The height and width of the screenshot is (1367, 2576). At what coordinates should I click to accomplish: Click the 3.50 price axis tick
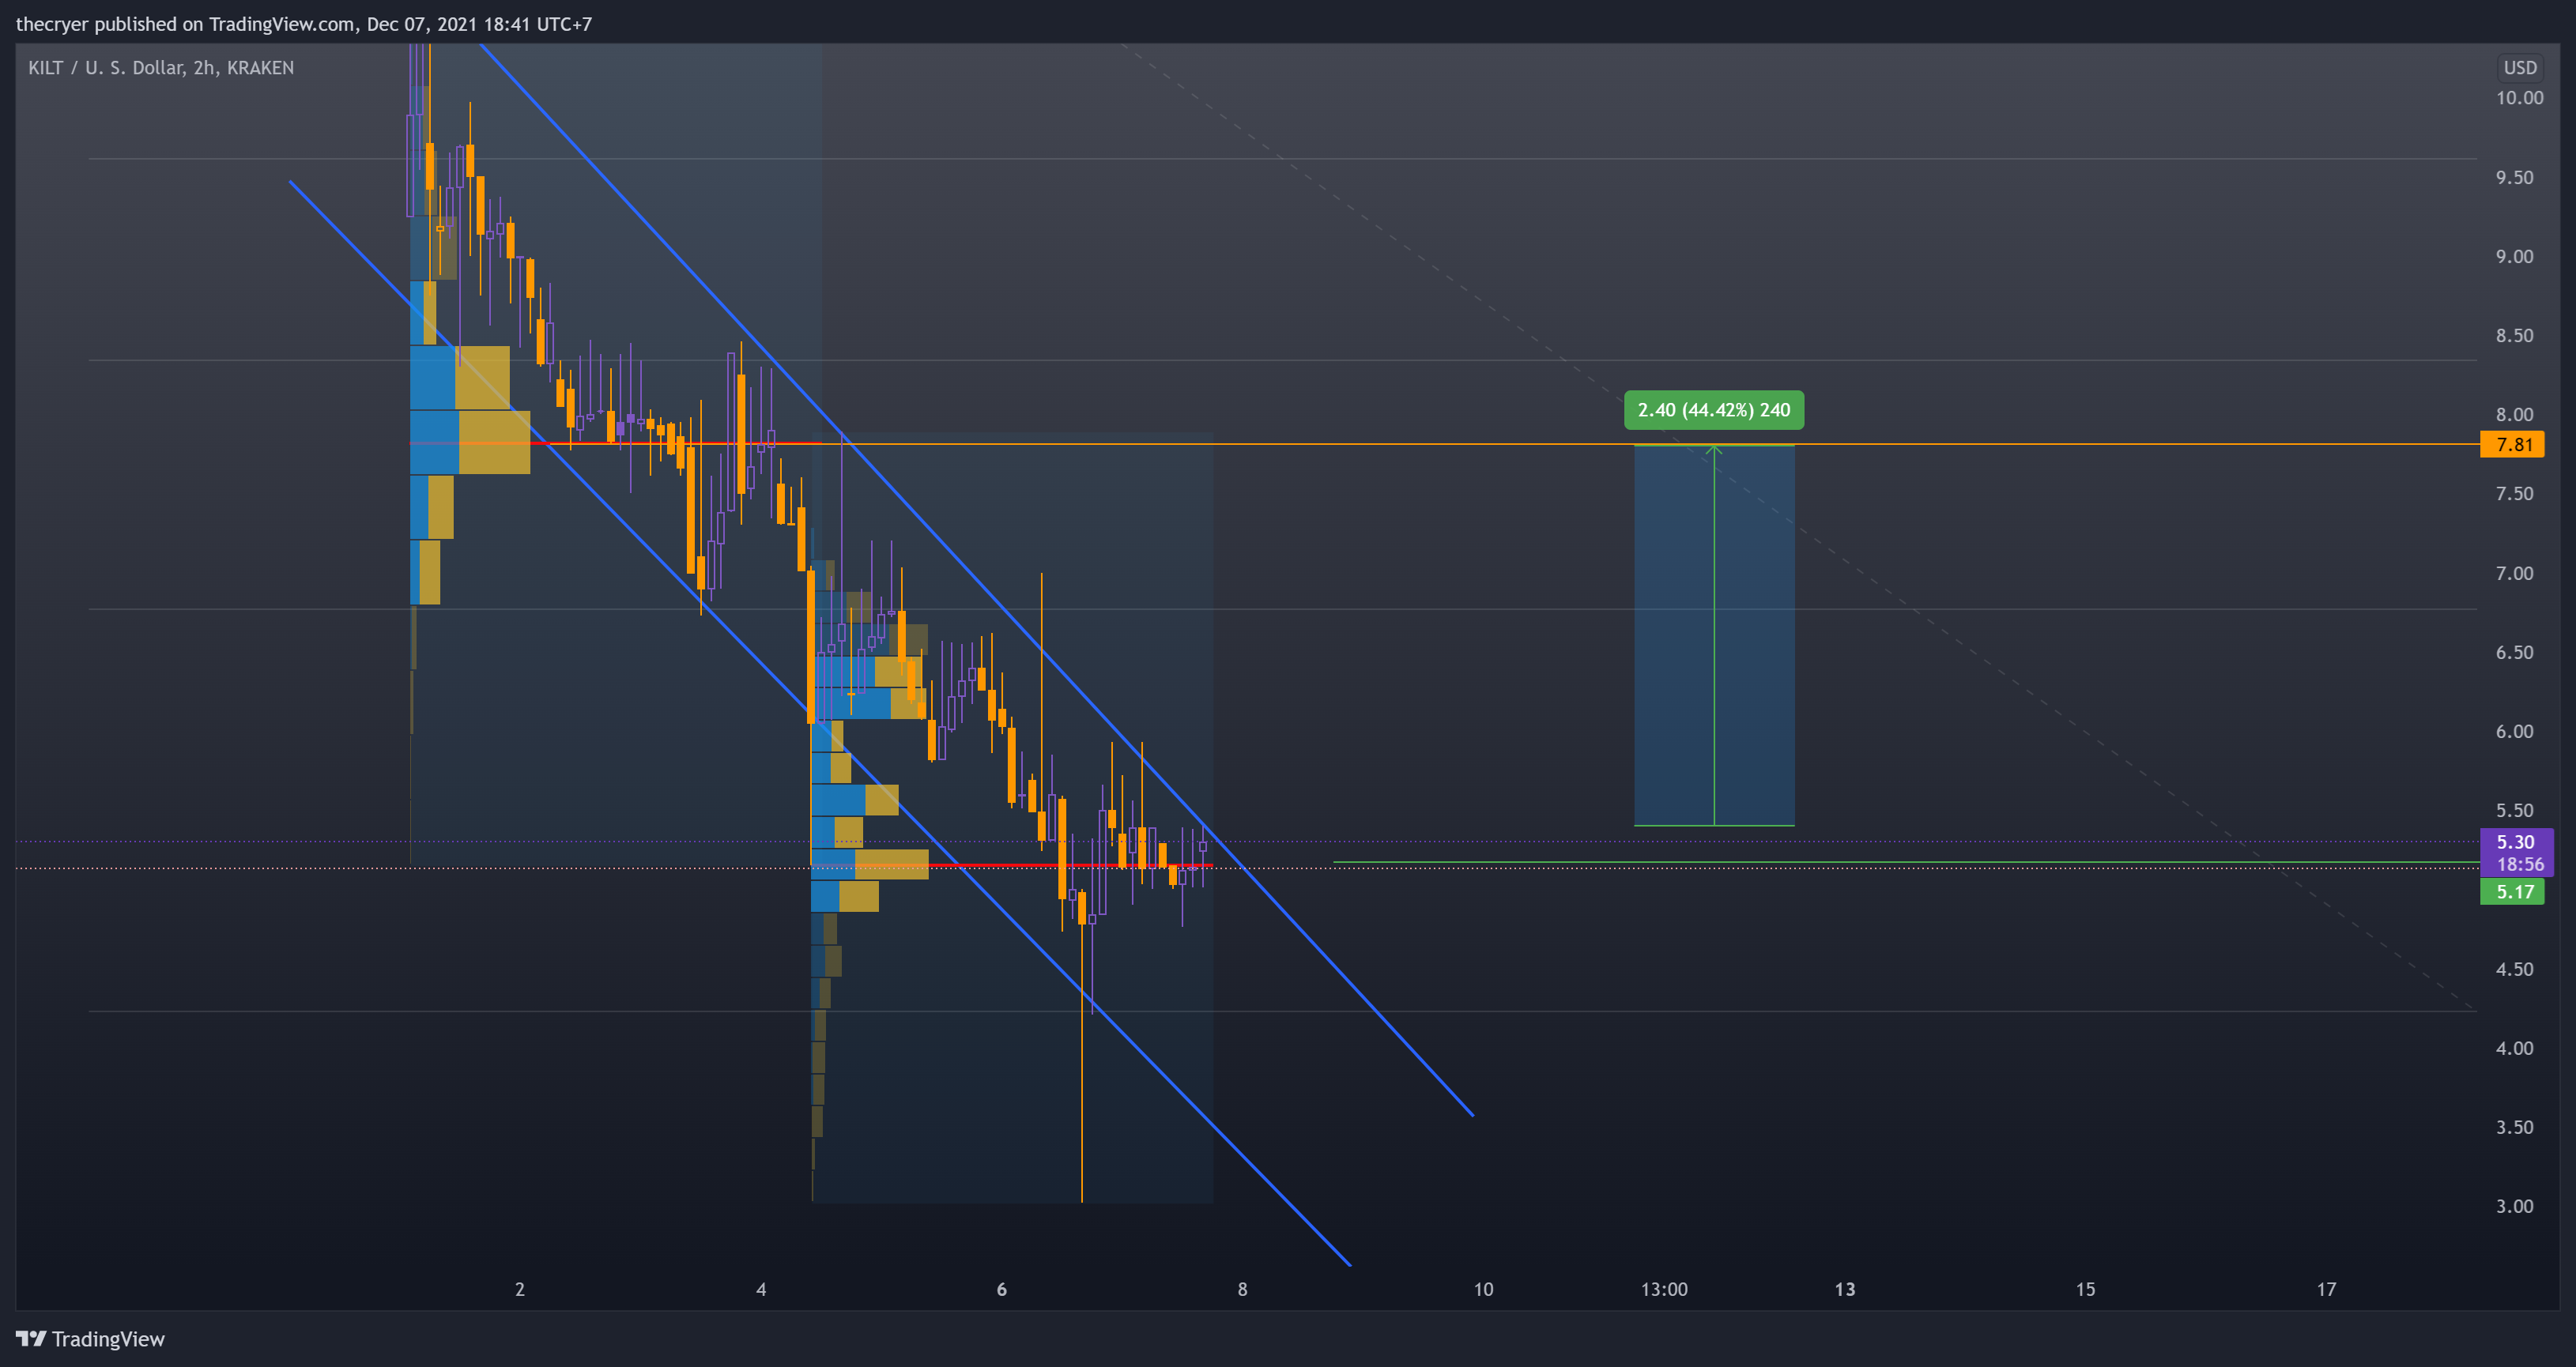[x=2514, y=1127]
